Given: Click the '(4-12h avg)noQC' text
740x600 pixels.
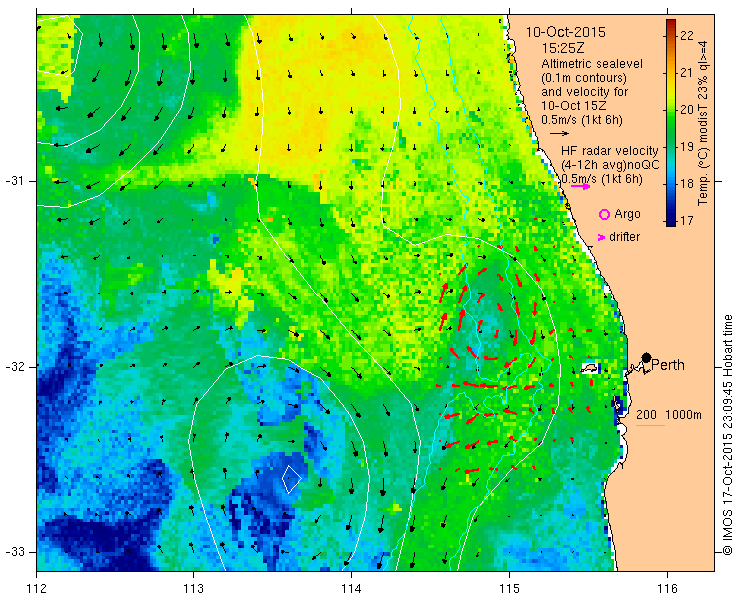Looking at the screenshot, I should click(610, 165).
